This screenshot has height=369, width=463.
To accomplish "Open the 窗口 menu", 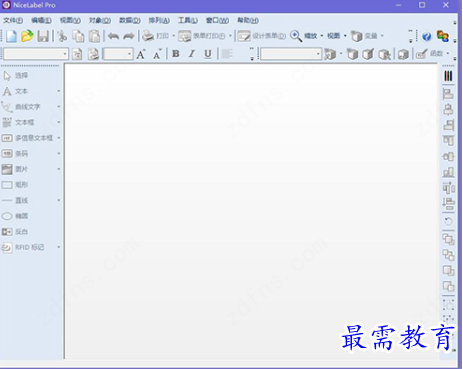I will coord(217,20).
